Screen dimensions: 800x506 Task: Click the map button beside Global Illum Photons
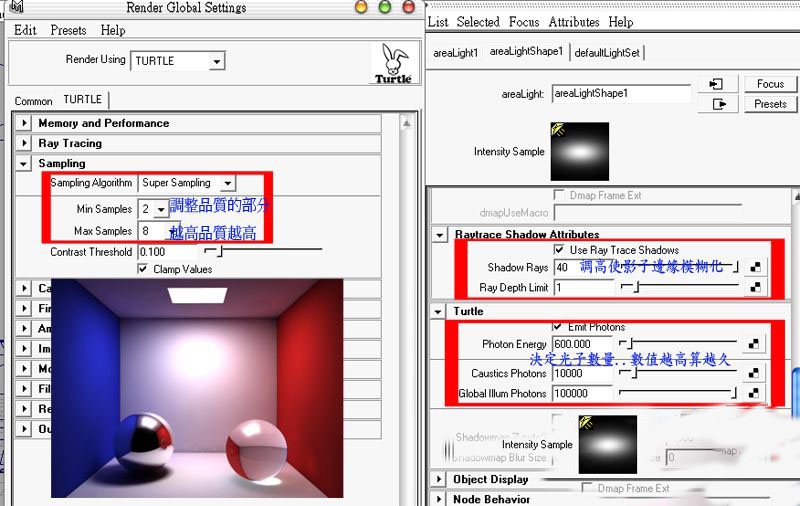coord(754,393)
